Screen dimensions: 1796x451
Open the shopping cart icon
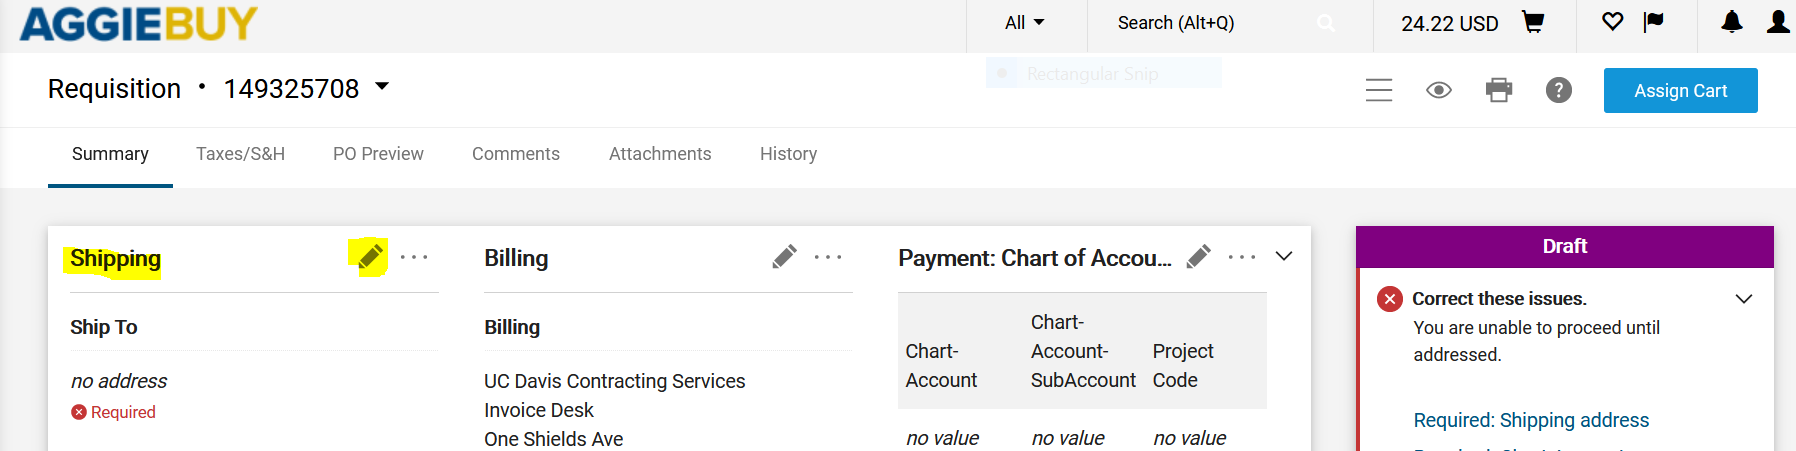coord(1533,22)
